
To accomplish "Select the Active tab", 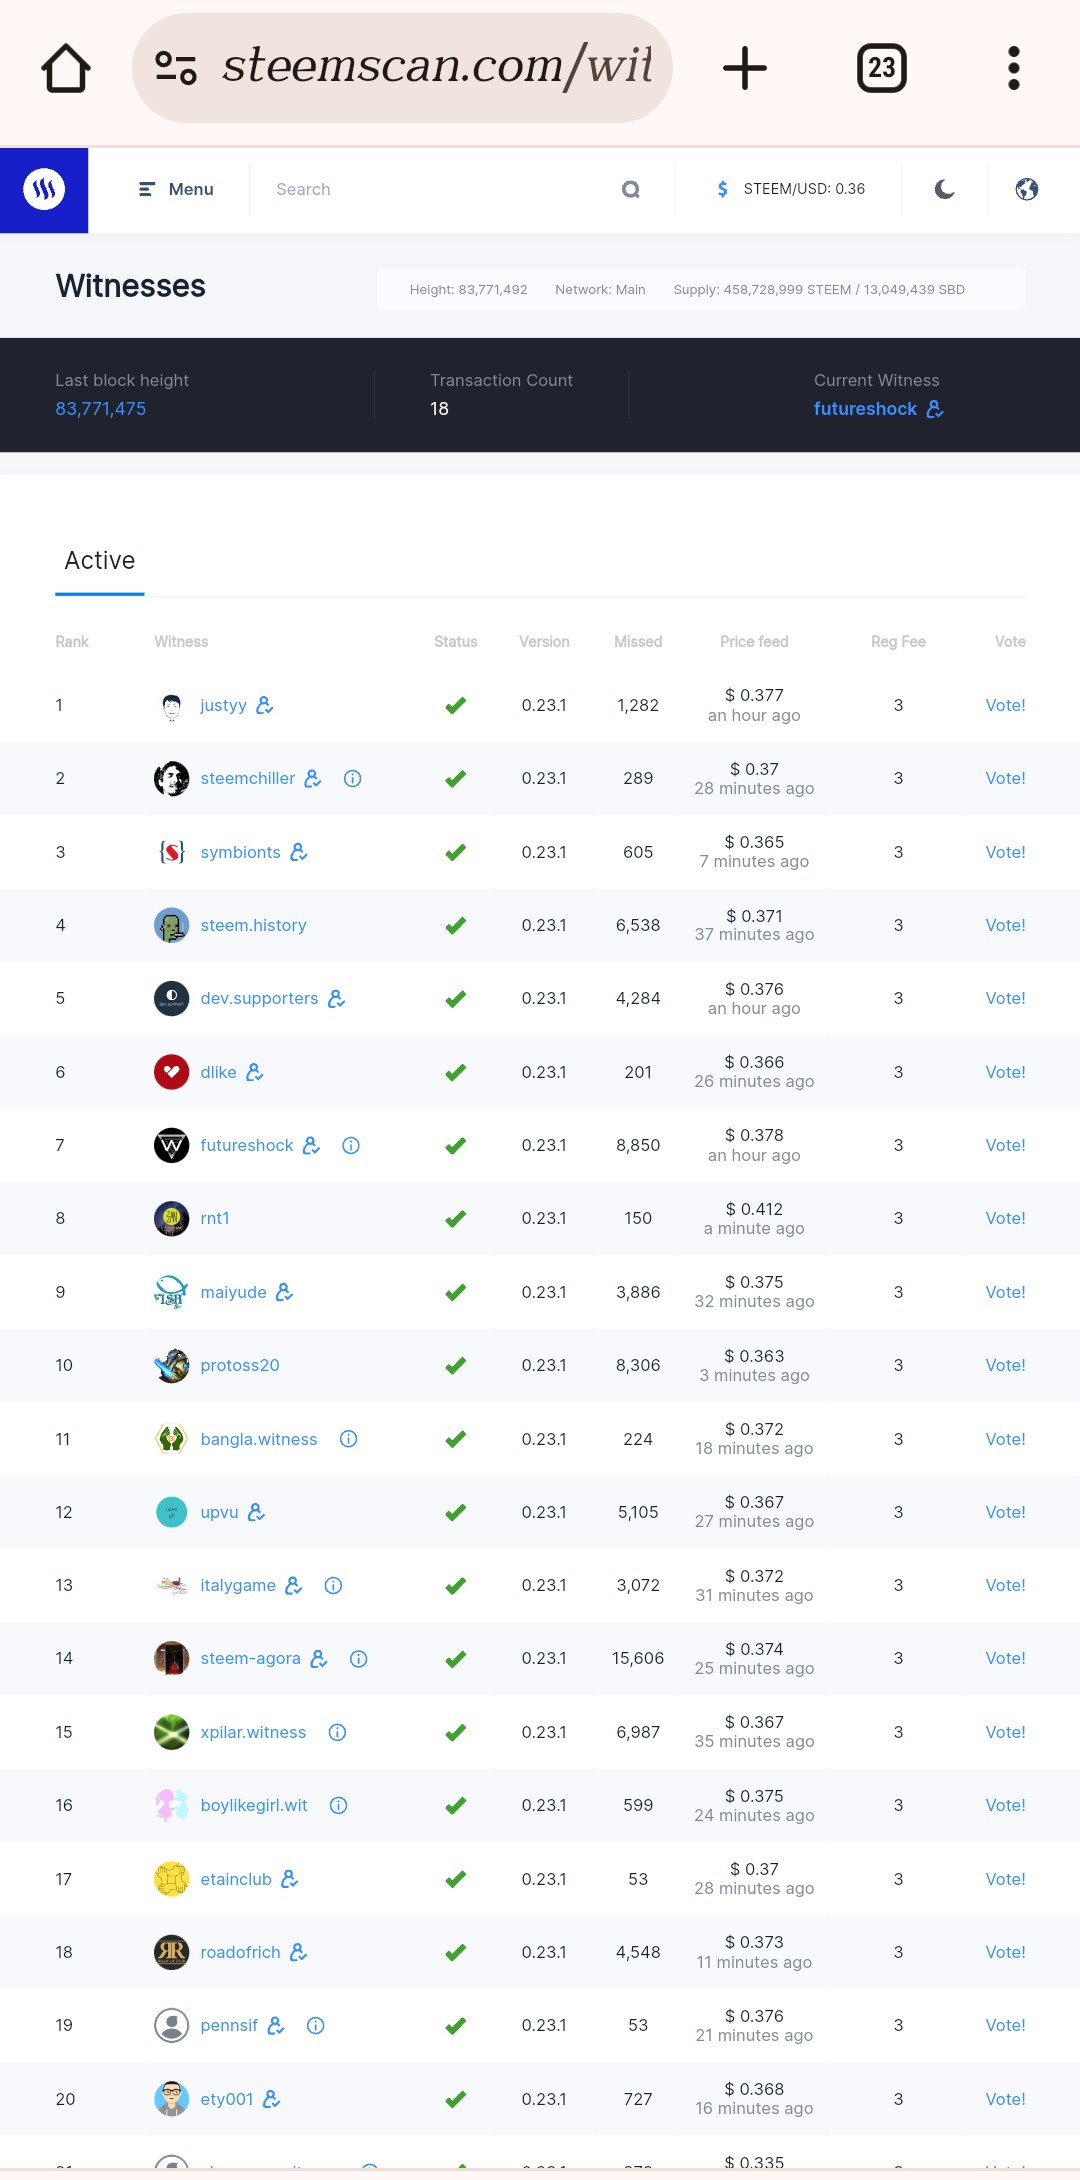I will (x=100, y=561).
